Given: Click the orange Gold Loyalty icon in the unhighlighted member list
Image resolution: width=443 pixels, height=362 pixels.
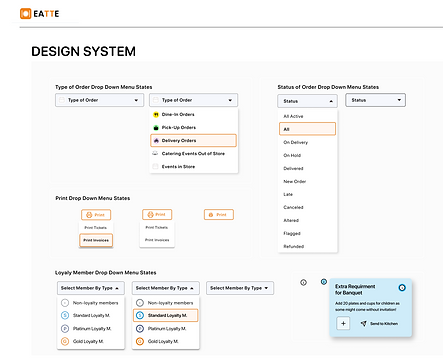Looking at the screenshot, I should [x=65, y=341].
